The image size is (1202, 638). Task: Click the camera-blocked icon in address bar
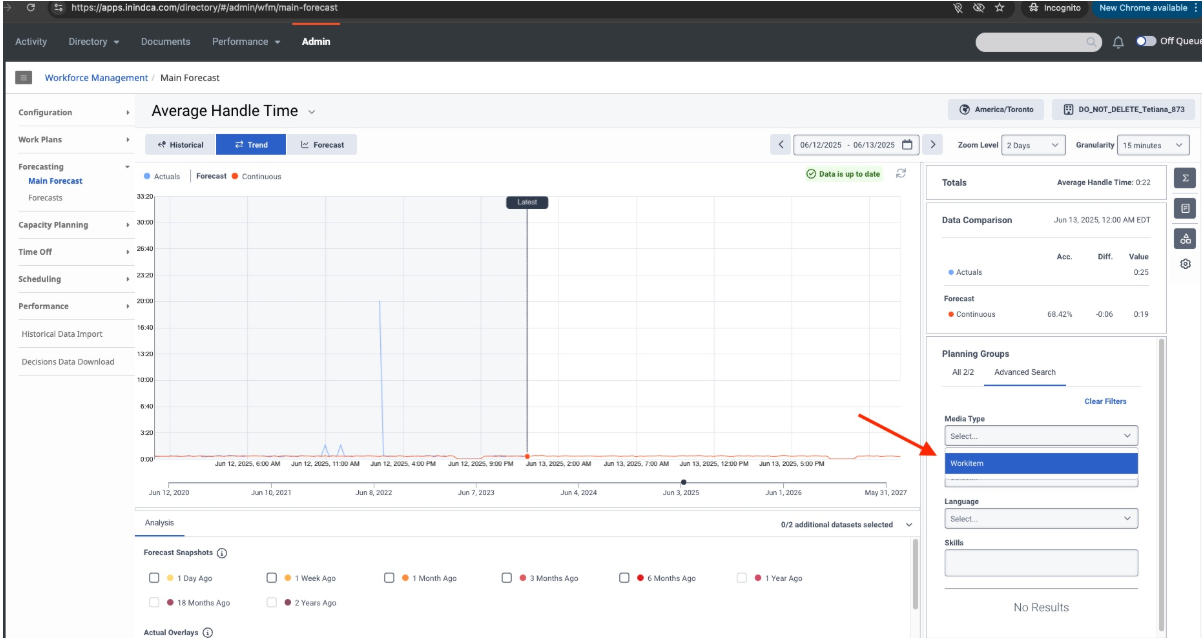[959, 7]
